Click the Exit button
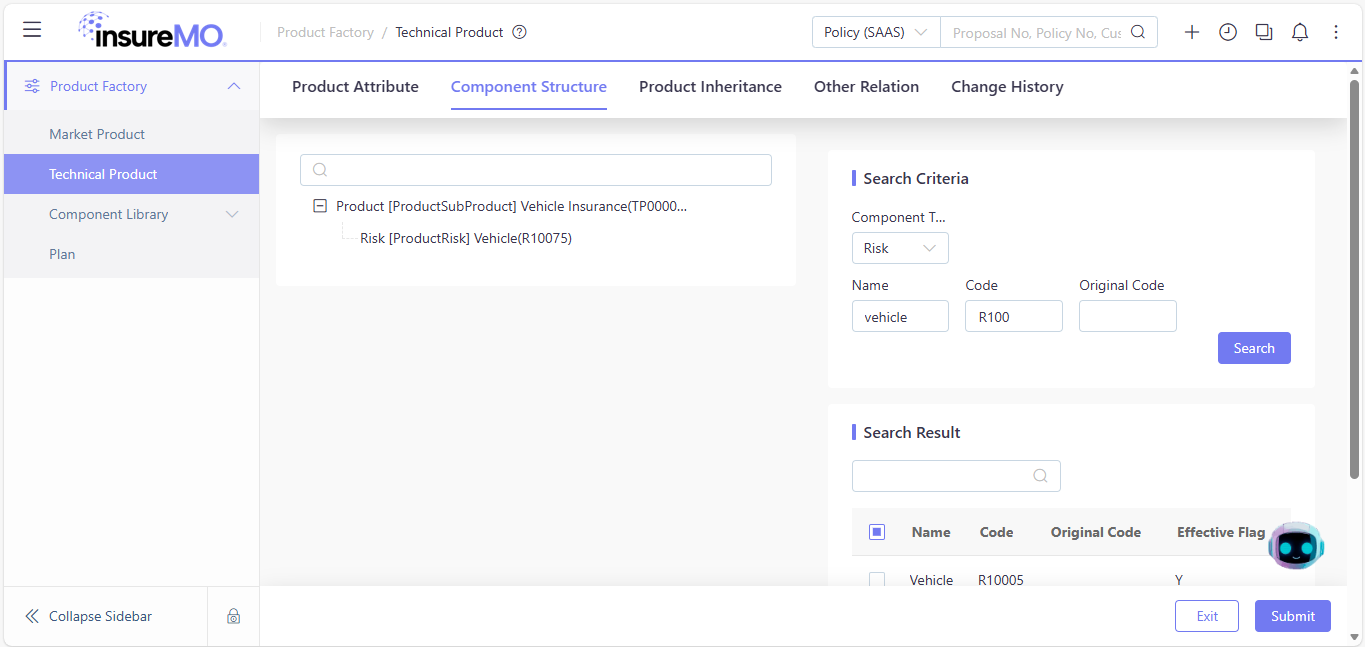Image resolution: width=1365 pixels, height=647 pixels. [1207, 616]
